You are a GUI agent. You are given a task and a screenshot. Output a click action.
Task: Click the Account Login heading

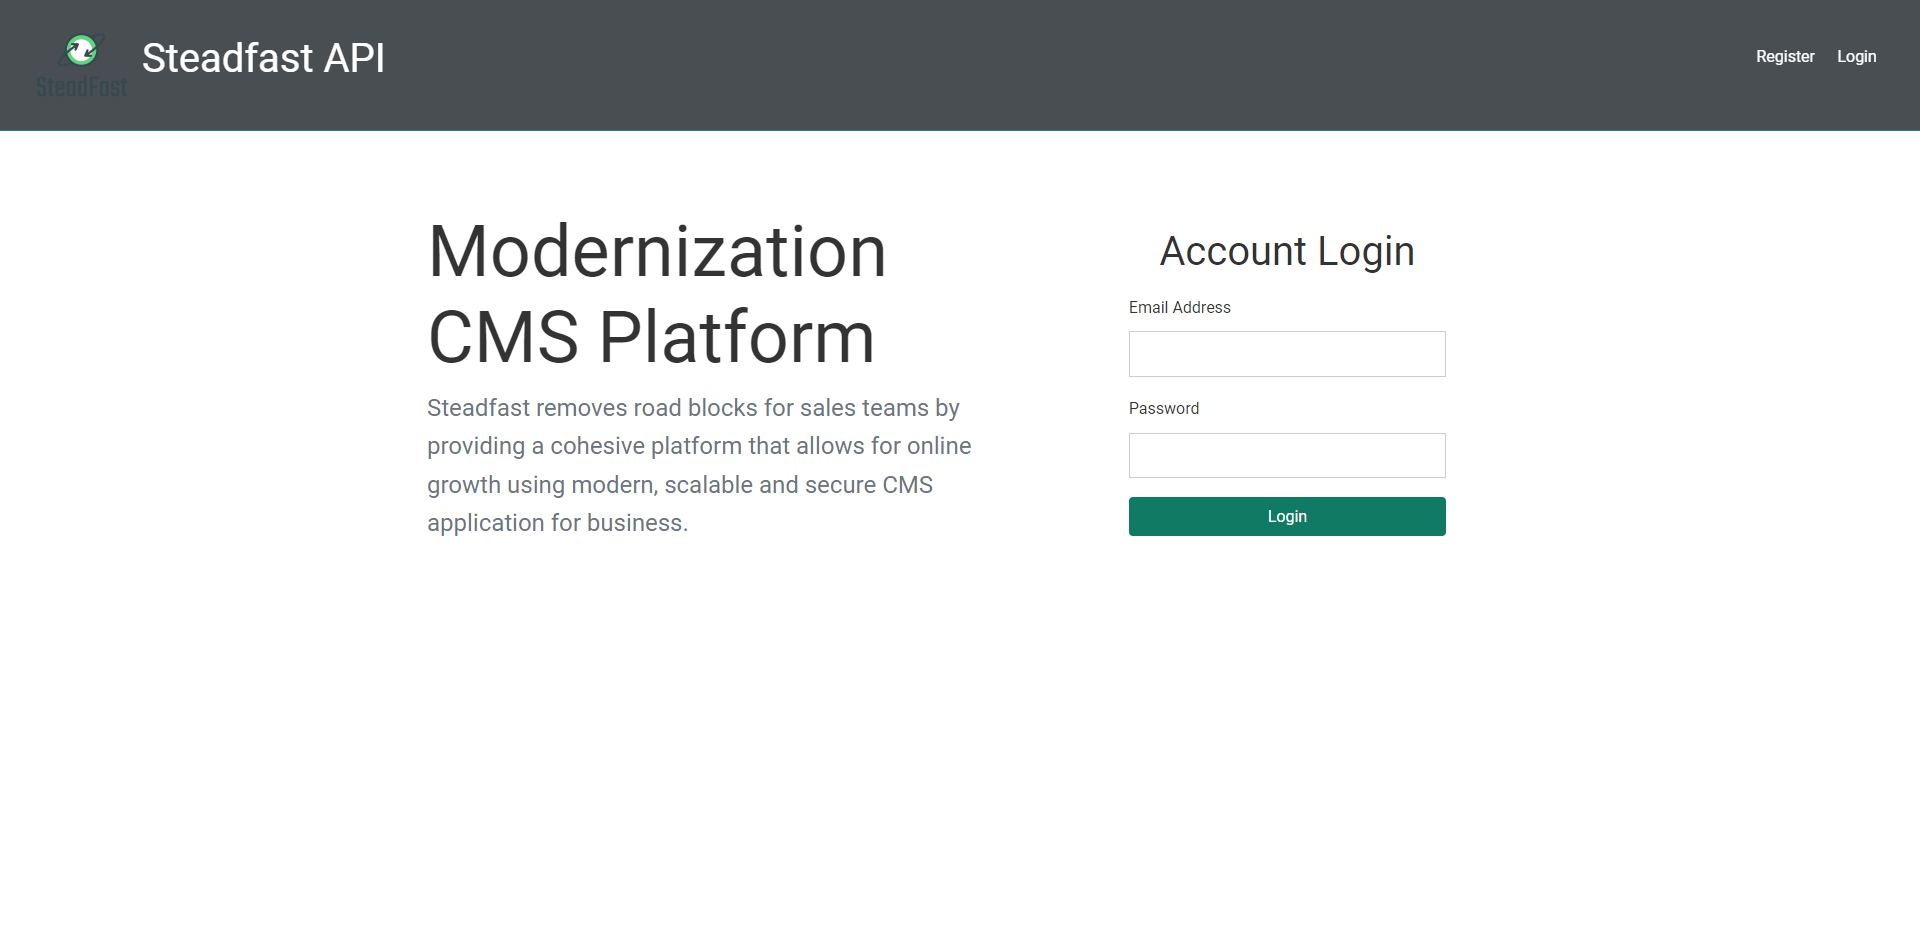click(x=1287, y=251)
